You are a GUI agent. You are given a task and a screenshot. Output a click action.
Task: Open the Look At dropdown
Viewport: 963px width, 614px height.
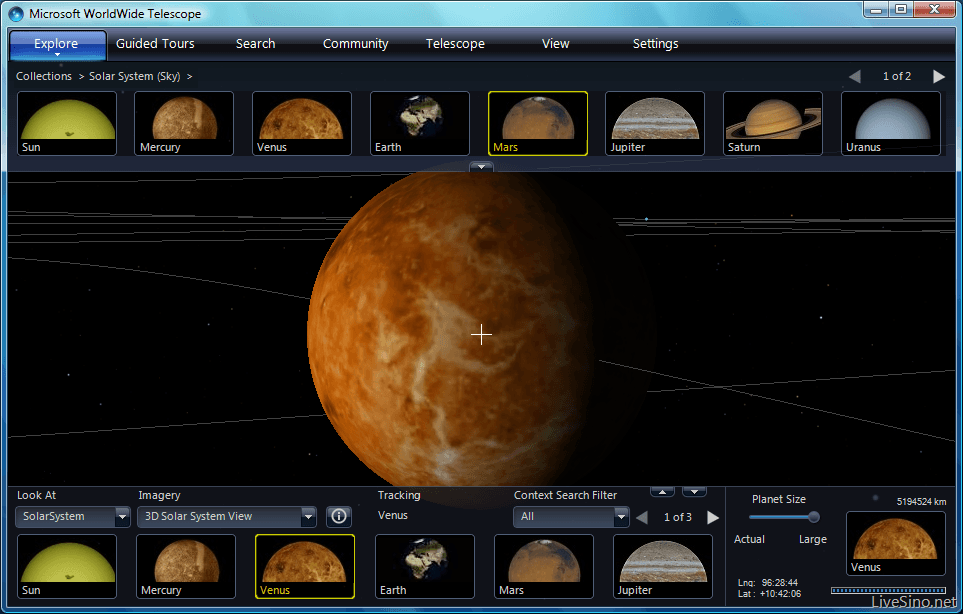[72, 516]
